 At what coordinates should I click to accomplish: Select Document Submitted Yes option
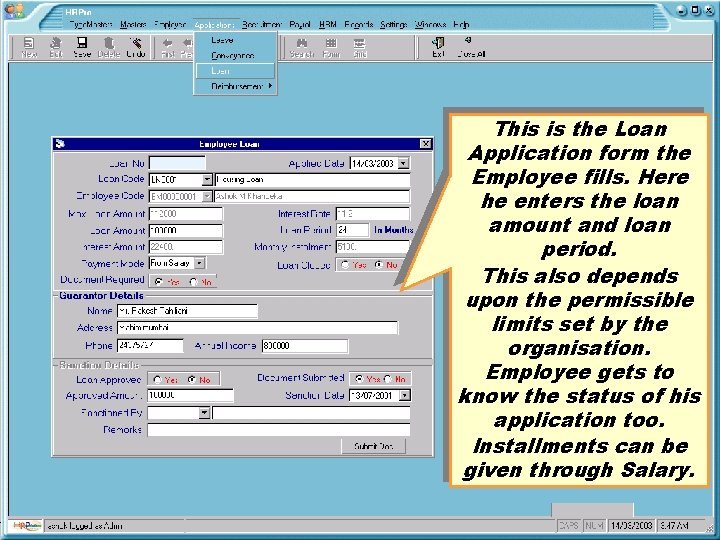pyautogui.click(x=359, y=378)
